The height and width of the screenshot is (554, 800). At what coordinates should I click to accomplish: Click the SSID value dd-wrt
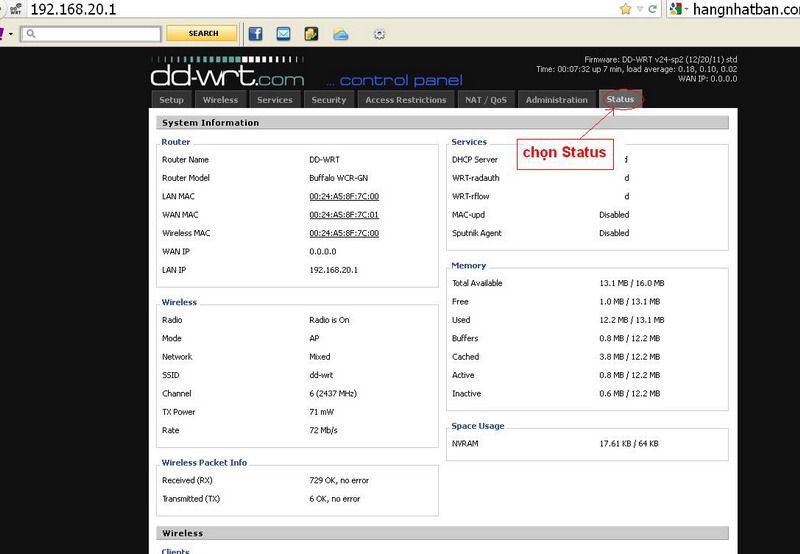point(321,375)
